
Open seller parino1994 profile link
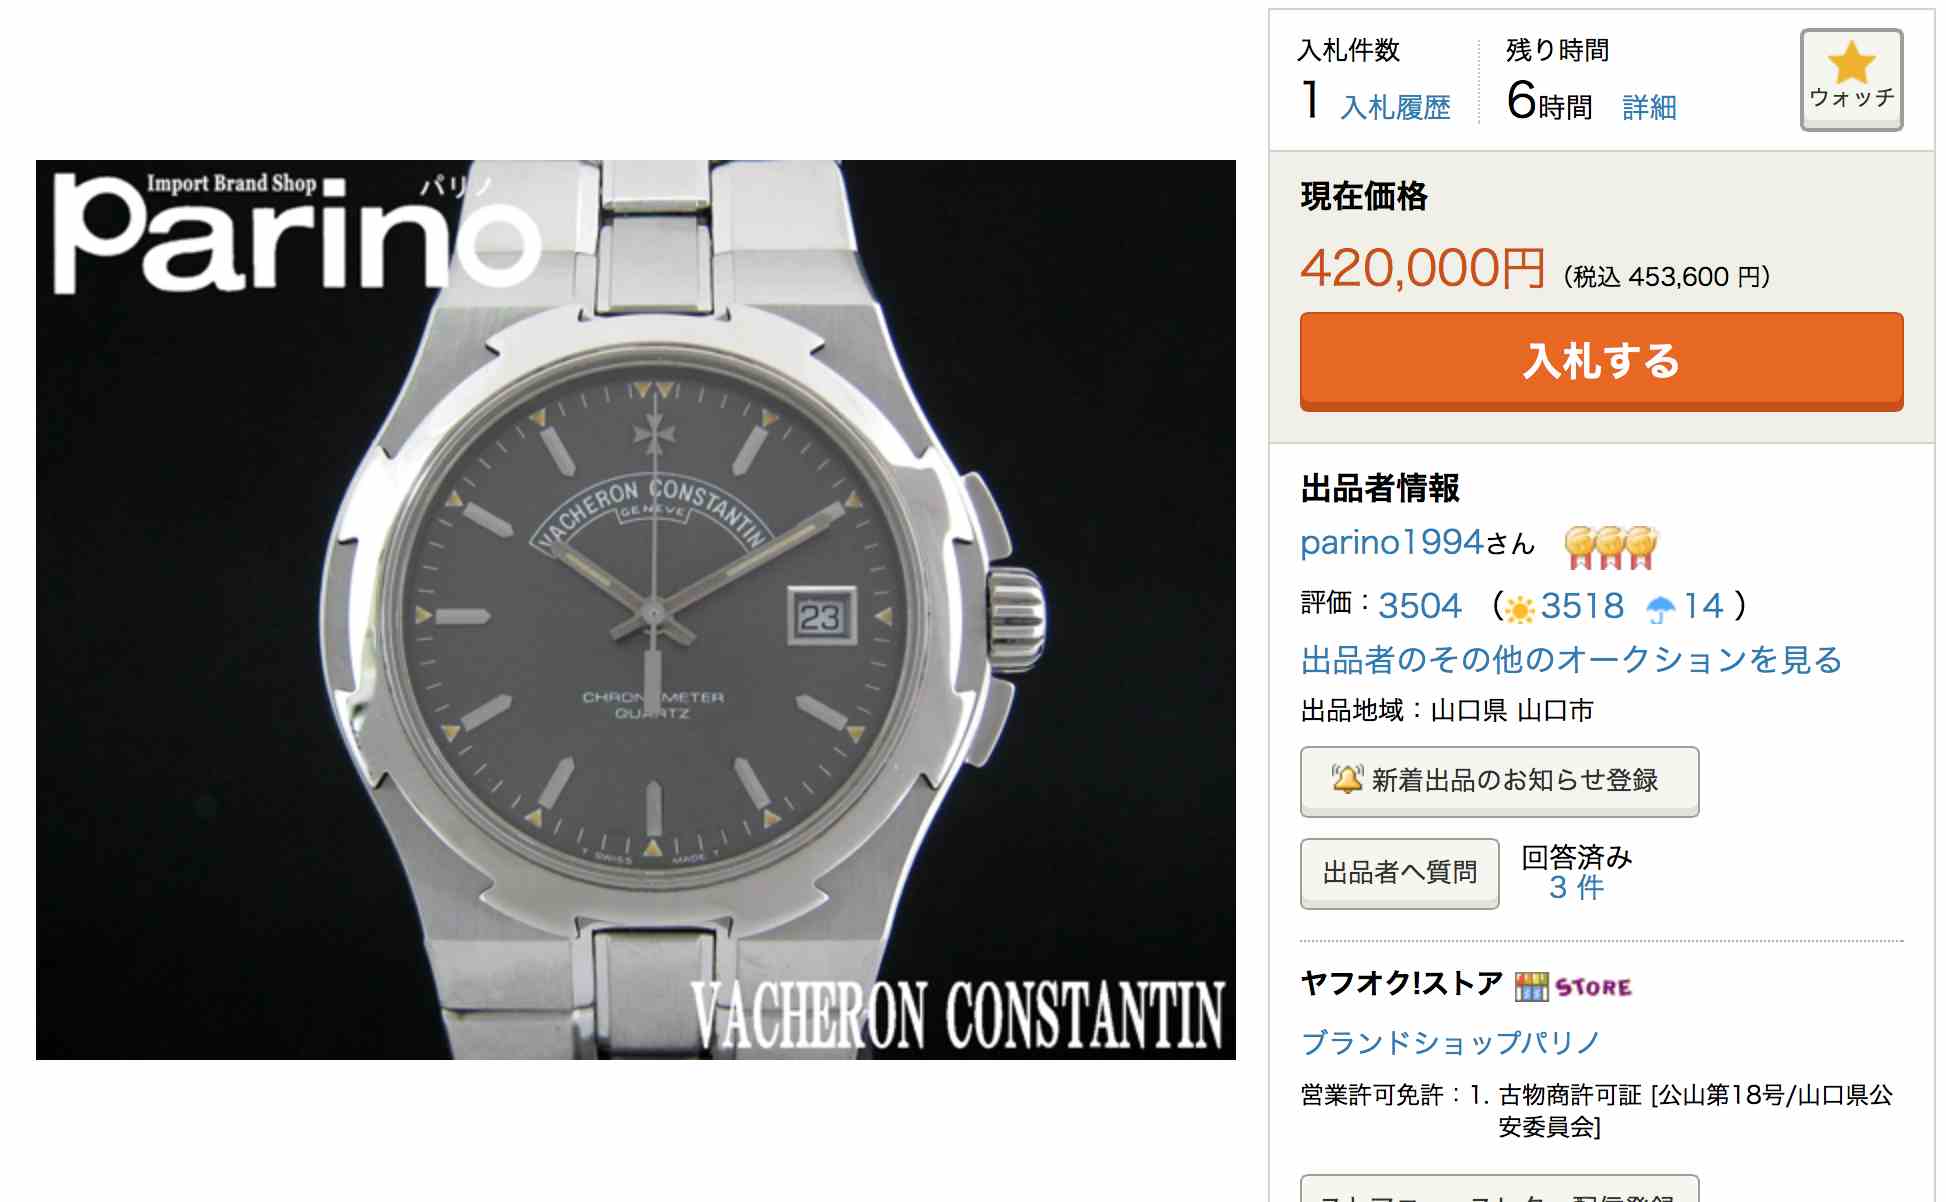(1392, 542)
